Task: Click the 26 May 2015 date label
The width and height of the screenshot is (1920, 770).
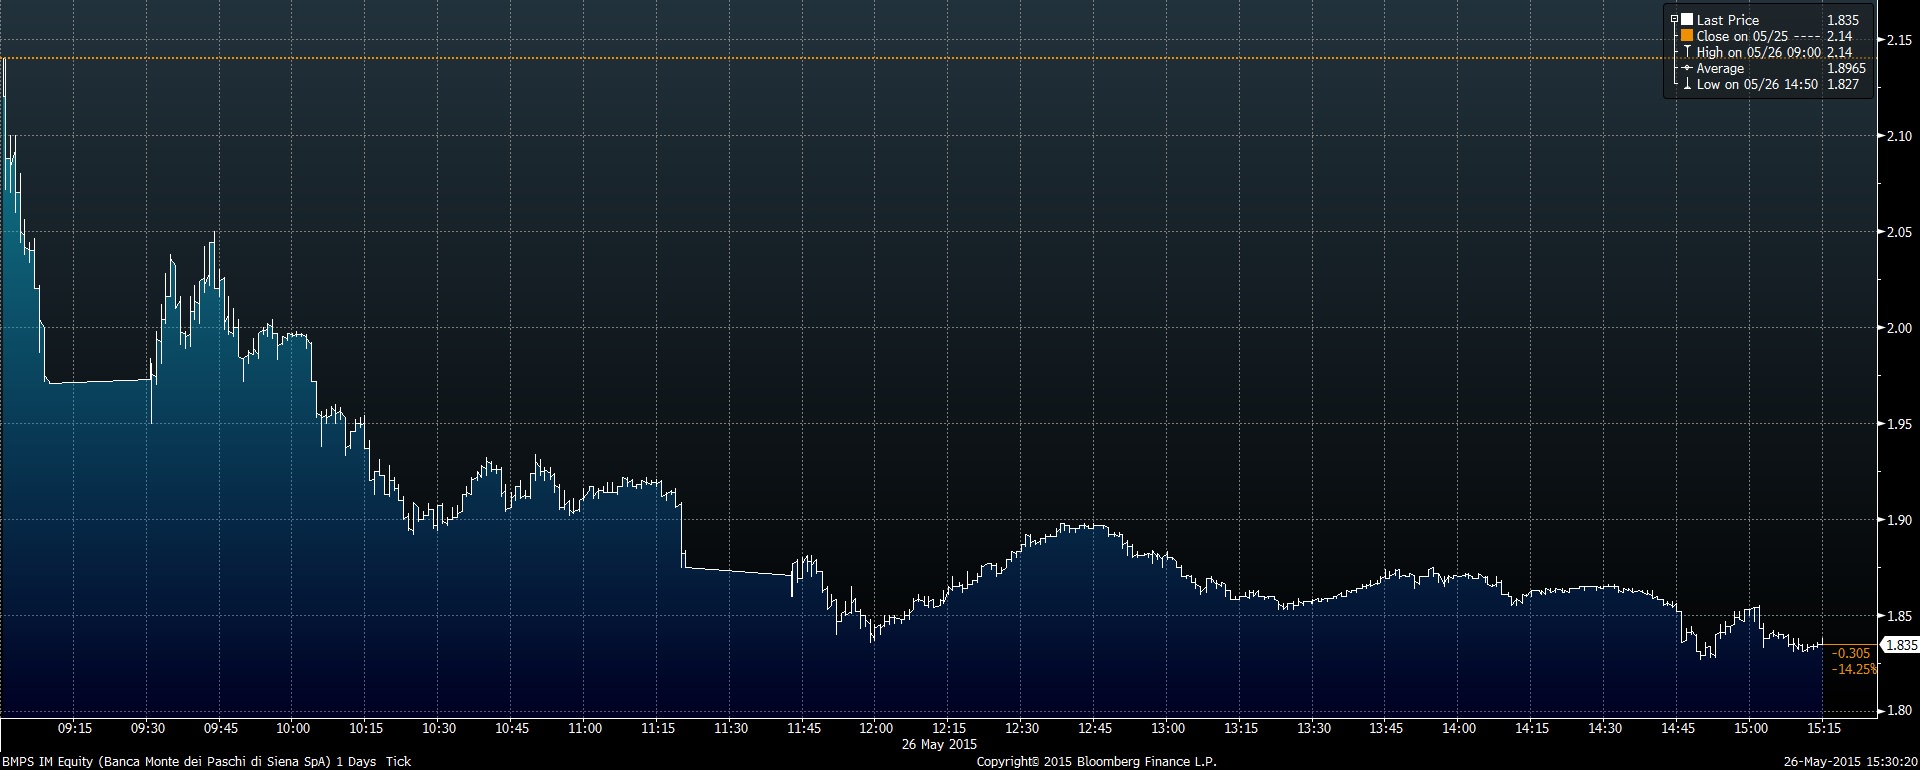Action: tap(939, 745)
